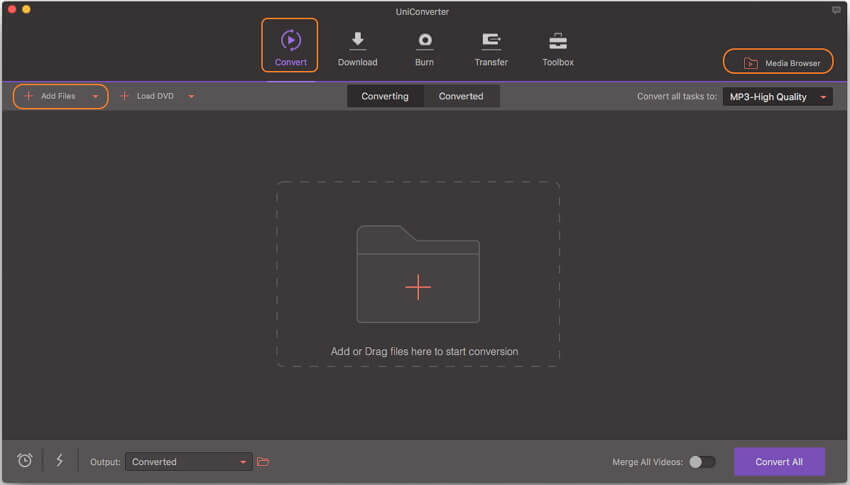The image size is (850, 485).
Task: Open the Convert section
Action: (x=290, y=47)
